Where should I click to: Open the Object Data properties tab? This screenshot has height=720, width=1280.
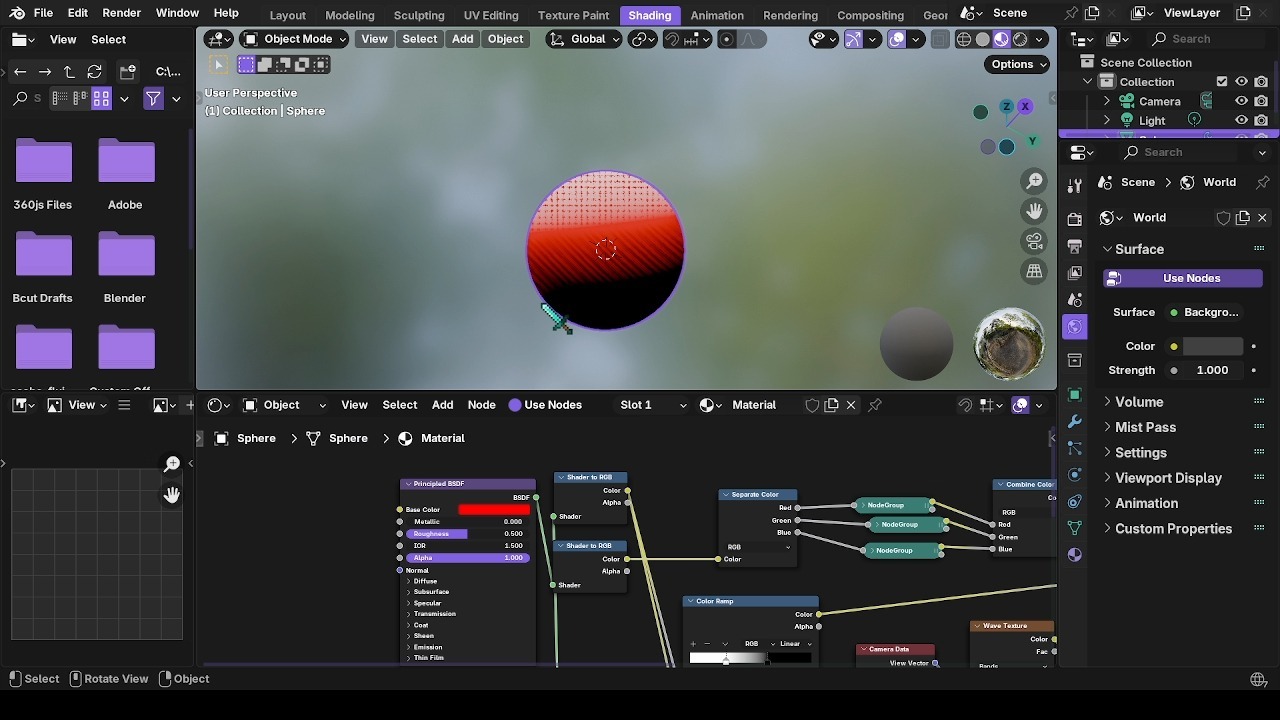coord(1074,527)
